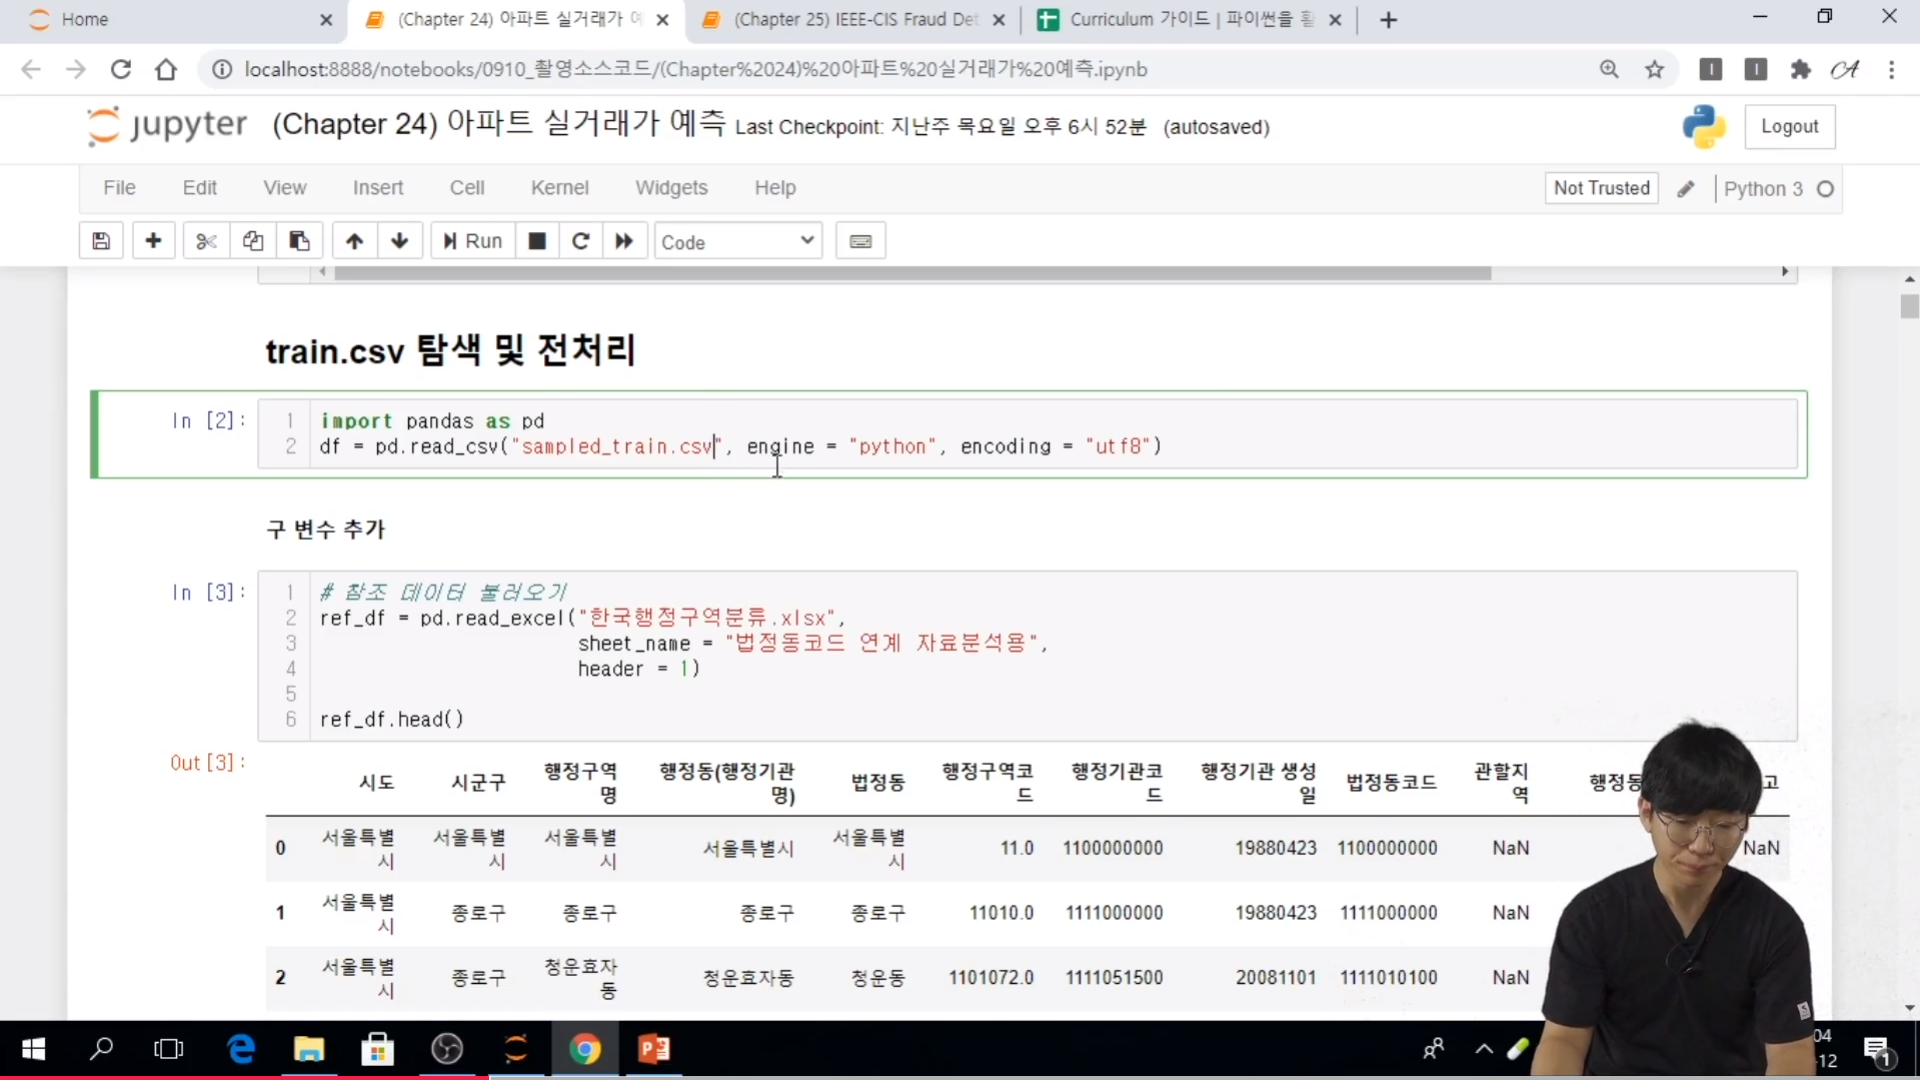Open the Code cell type dropdown
This screenshot has height=1080, width=1920.
pos(738,241)
